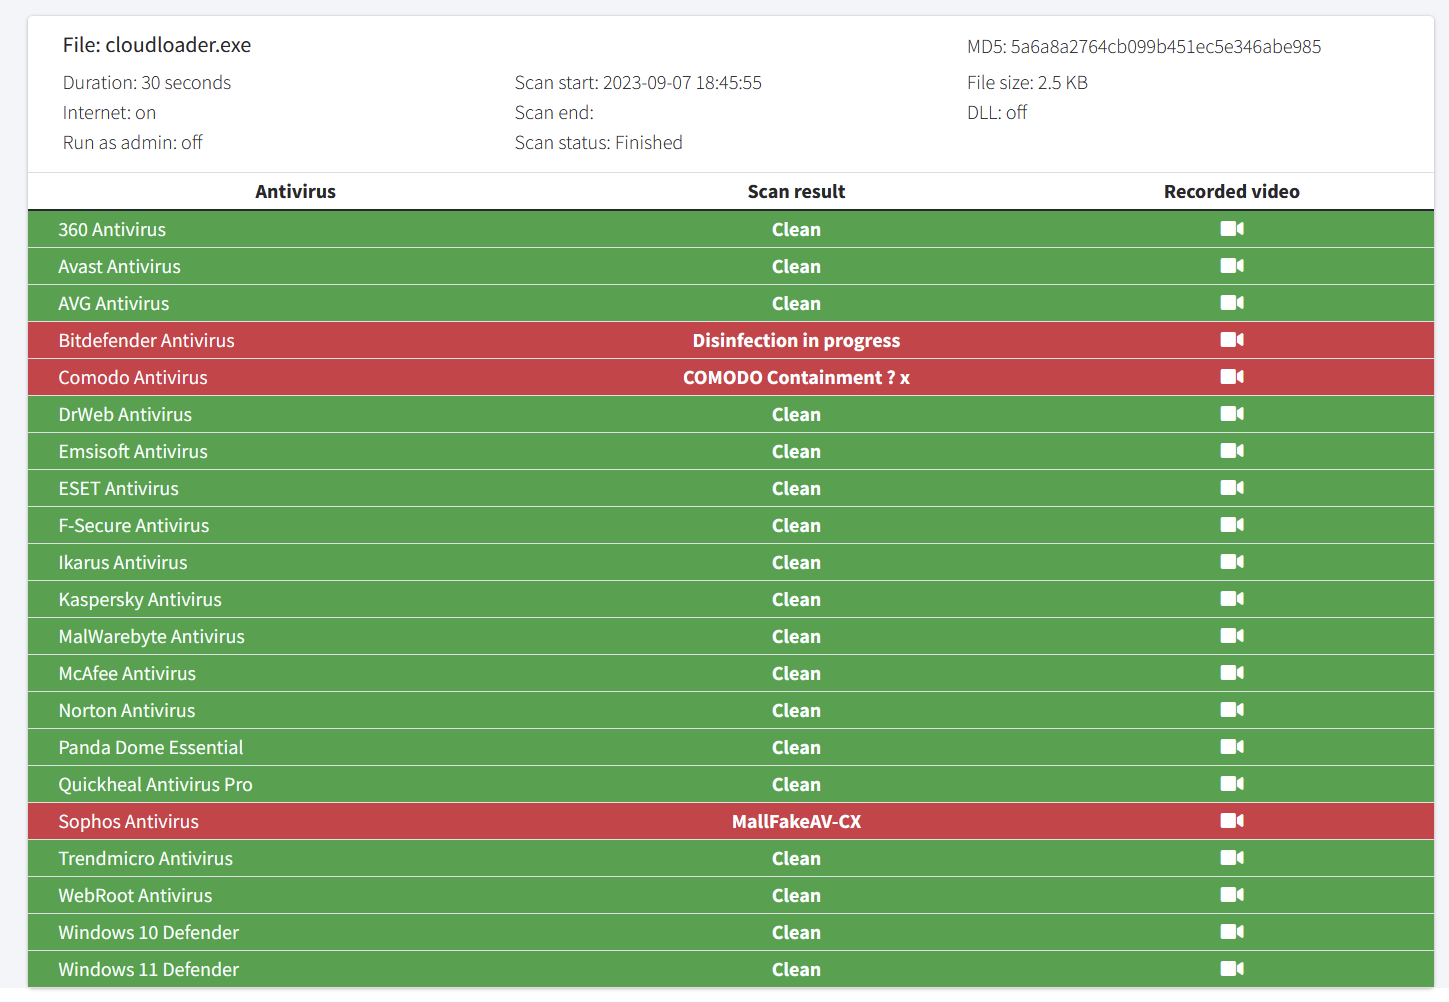Image resolution: width=1449 pixels, height=1002 pixels.
Task: Click Trendmicro Antivirus camera icon
Action: click(x=1232, y=858)
